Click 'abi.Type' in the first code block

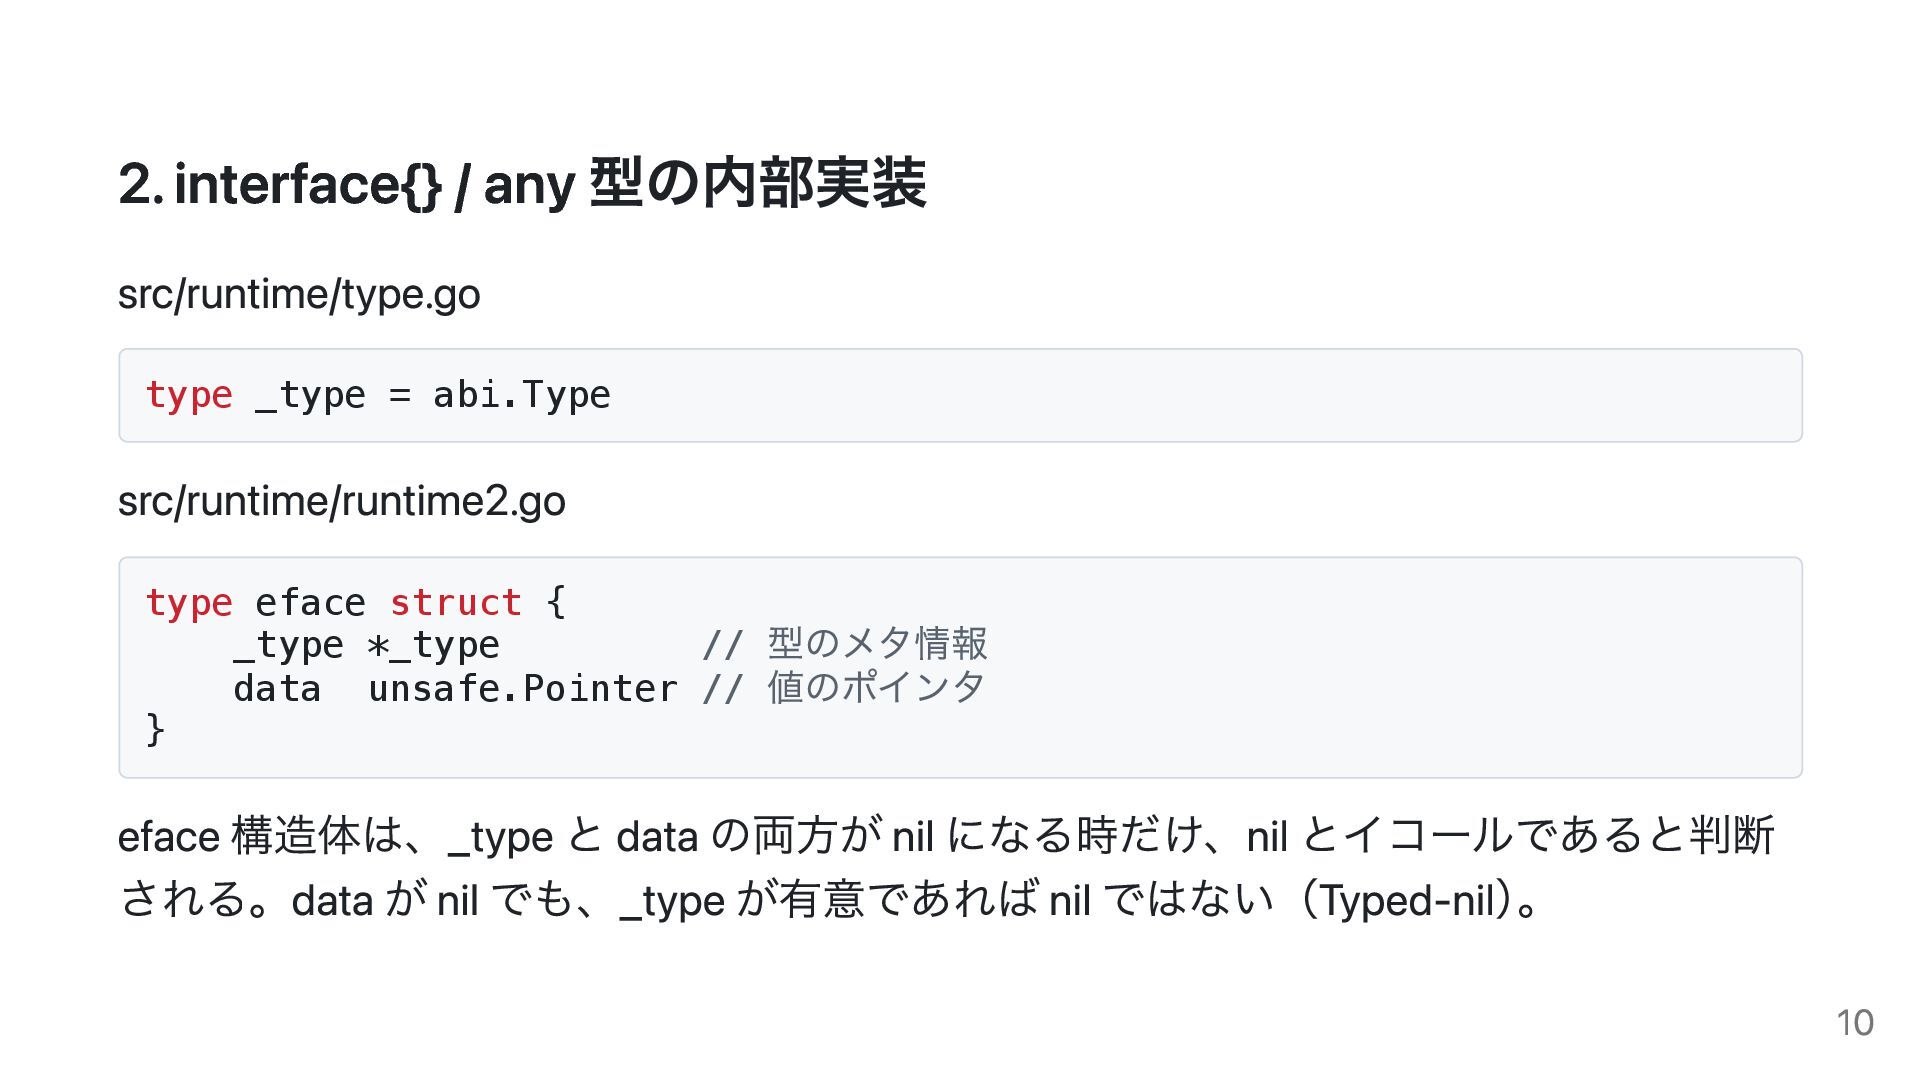pos(521,395)
